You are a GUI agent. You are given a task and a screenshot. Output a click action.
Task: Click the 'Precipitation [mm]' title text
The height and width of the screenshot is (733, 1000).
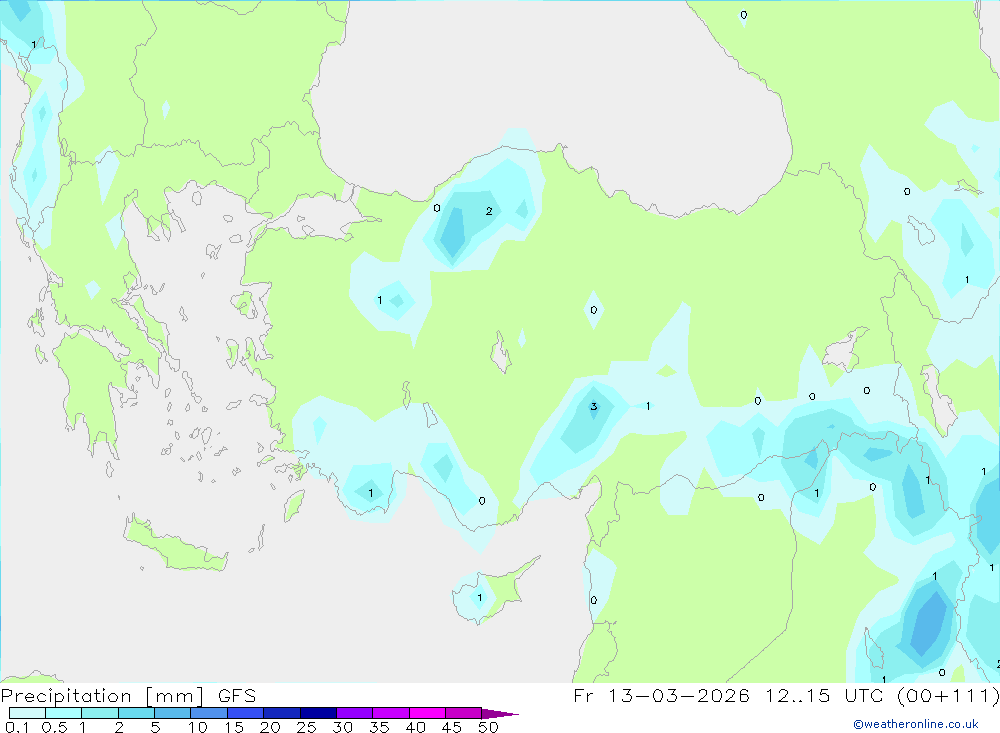point(103,696)
